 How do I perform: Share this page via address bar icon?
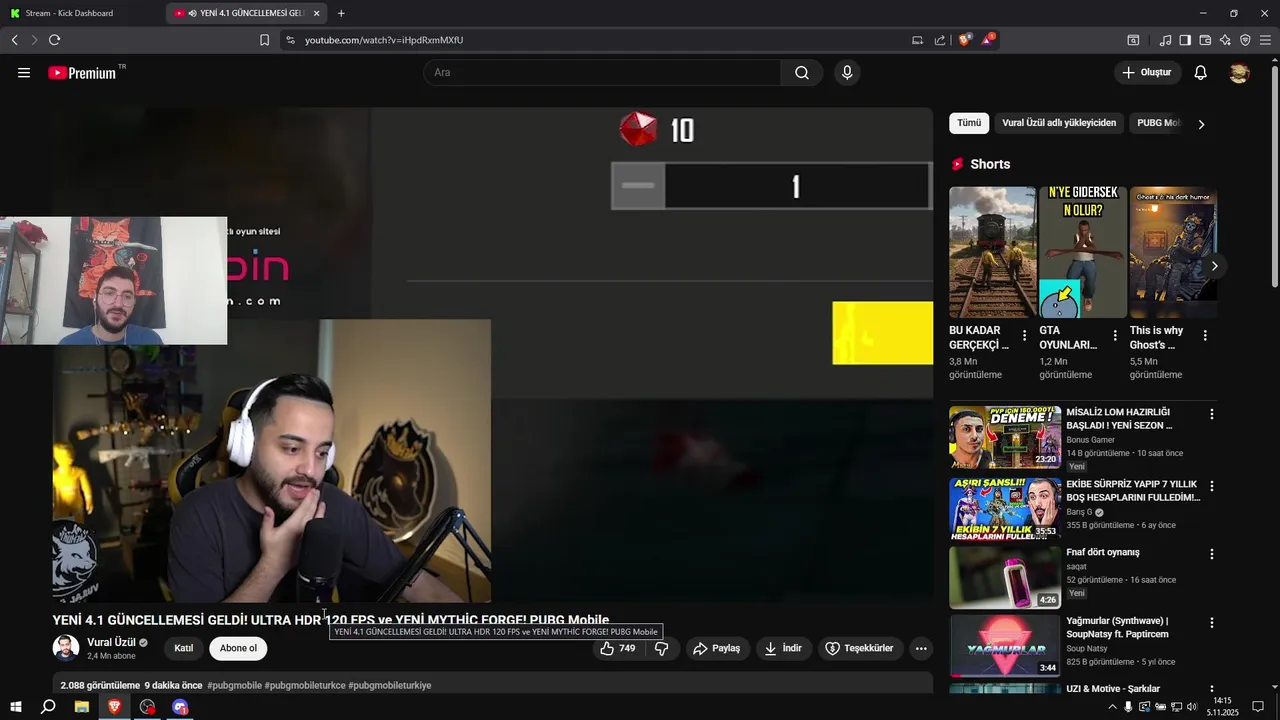point(940,40)
